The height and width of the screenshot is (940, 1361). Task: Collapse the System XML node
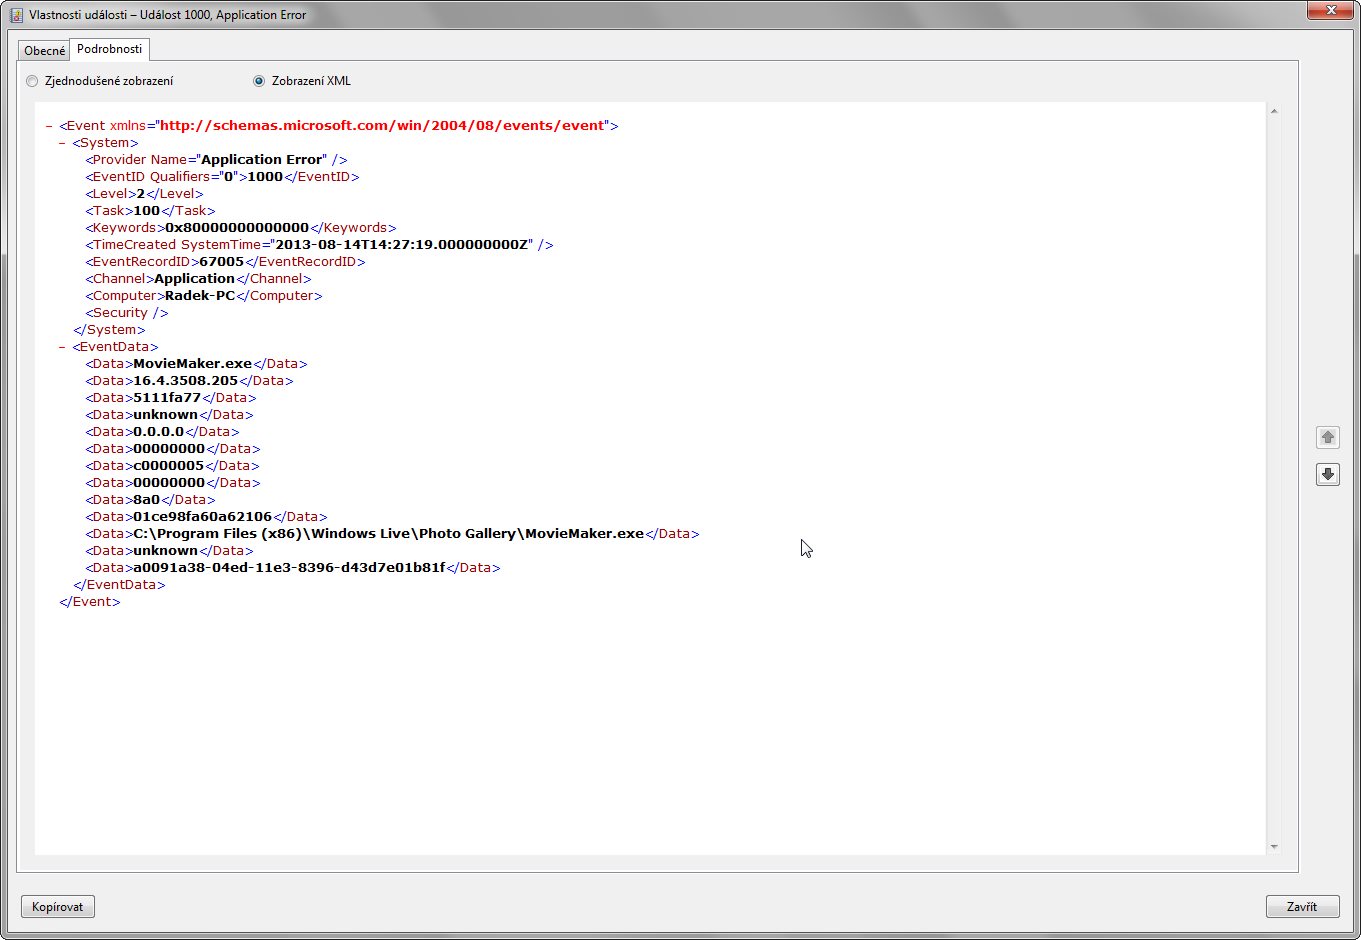tap(62, 143)
